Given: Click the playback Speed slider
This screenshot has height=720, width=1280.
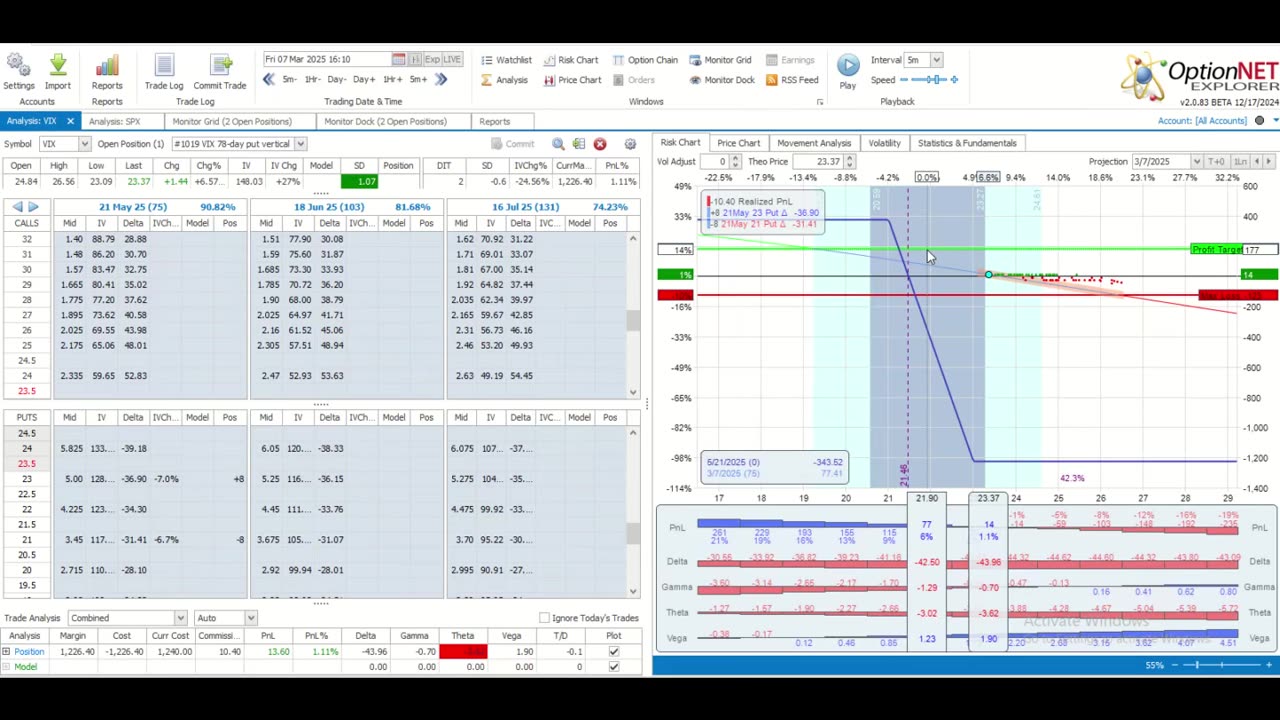Looking at the screenshot, I should tap(930, 80).
